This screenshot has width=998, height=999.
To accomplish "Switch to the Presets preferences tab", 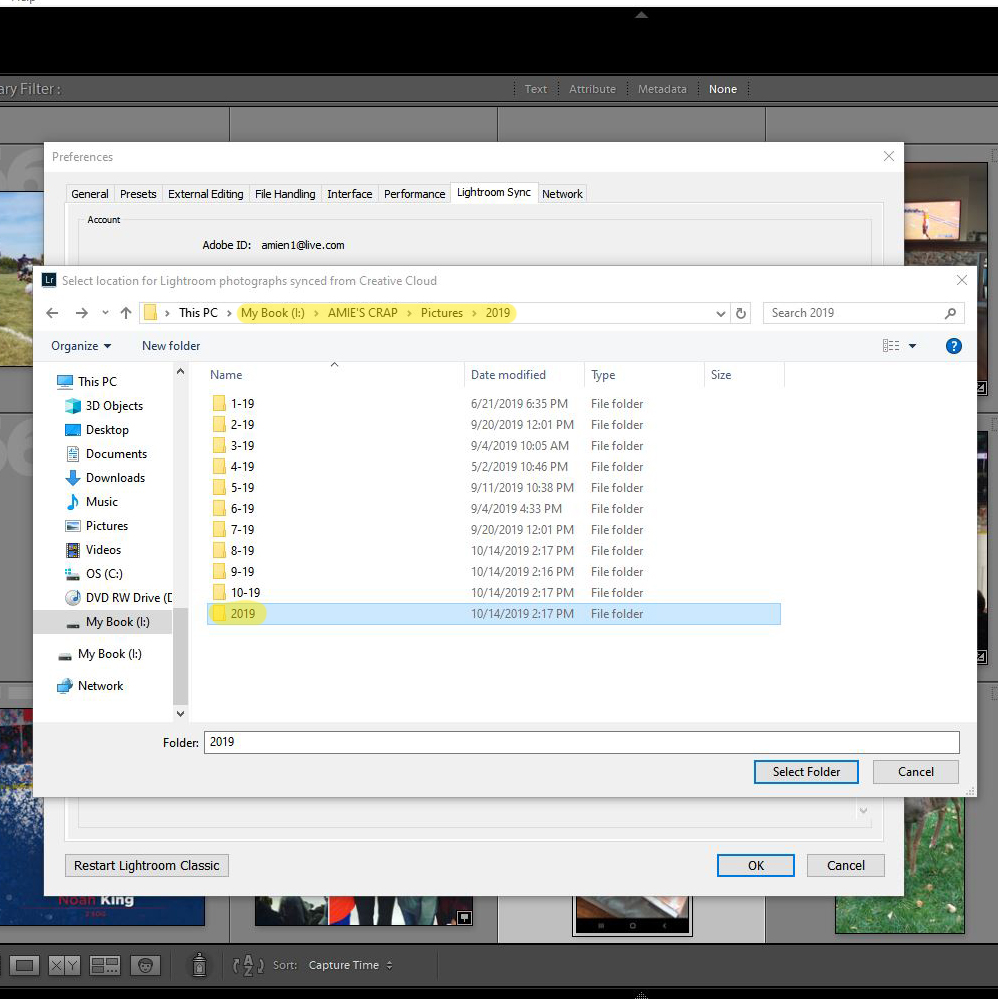I will pyautogui.click(x=138, y=194).
